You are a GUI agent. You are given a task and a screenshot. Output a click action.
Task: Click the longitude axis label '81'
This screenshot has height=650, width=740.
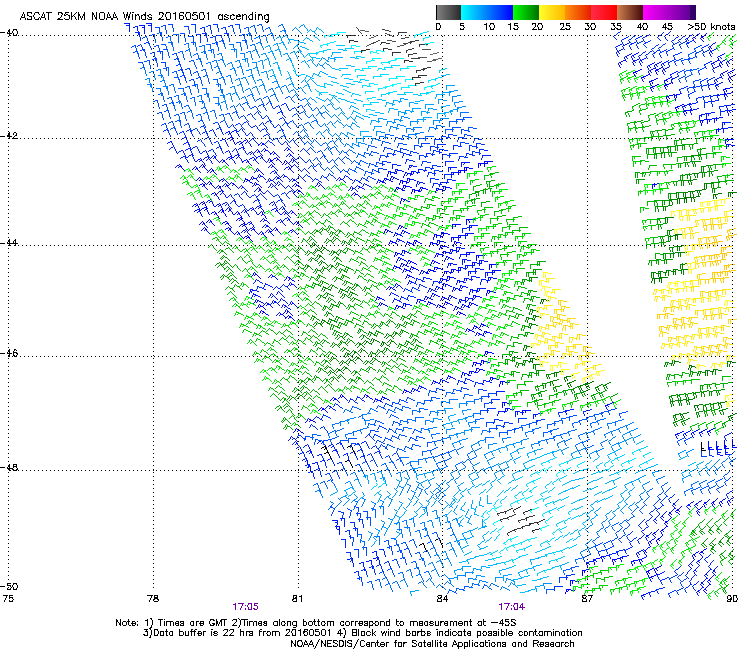(x=297, y=599)
